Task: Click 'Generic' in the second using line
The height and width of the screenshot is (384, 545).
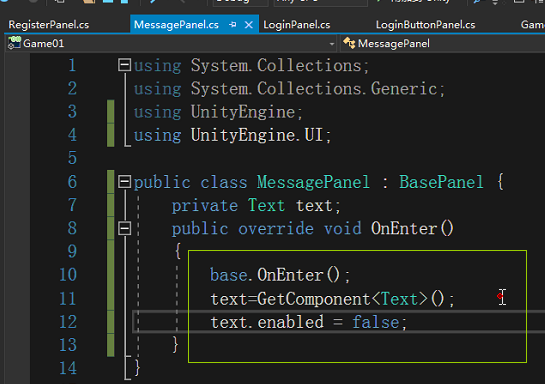Action: [x=404, y=89]
